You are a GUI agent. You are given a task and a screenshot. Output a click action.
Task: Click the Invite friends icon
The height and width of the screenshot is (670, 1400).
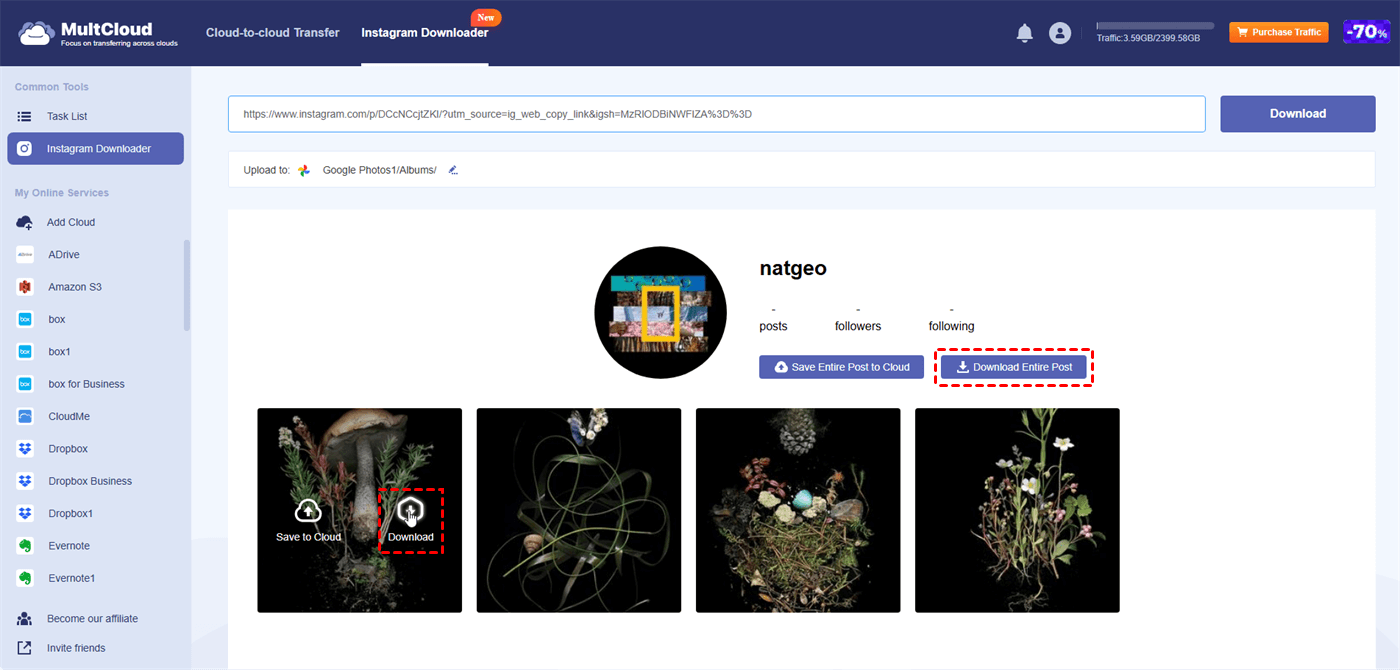point(25,648)
